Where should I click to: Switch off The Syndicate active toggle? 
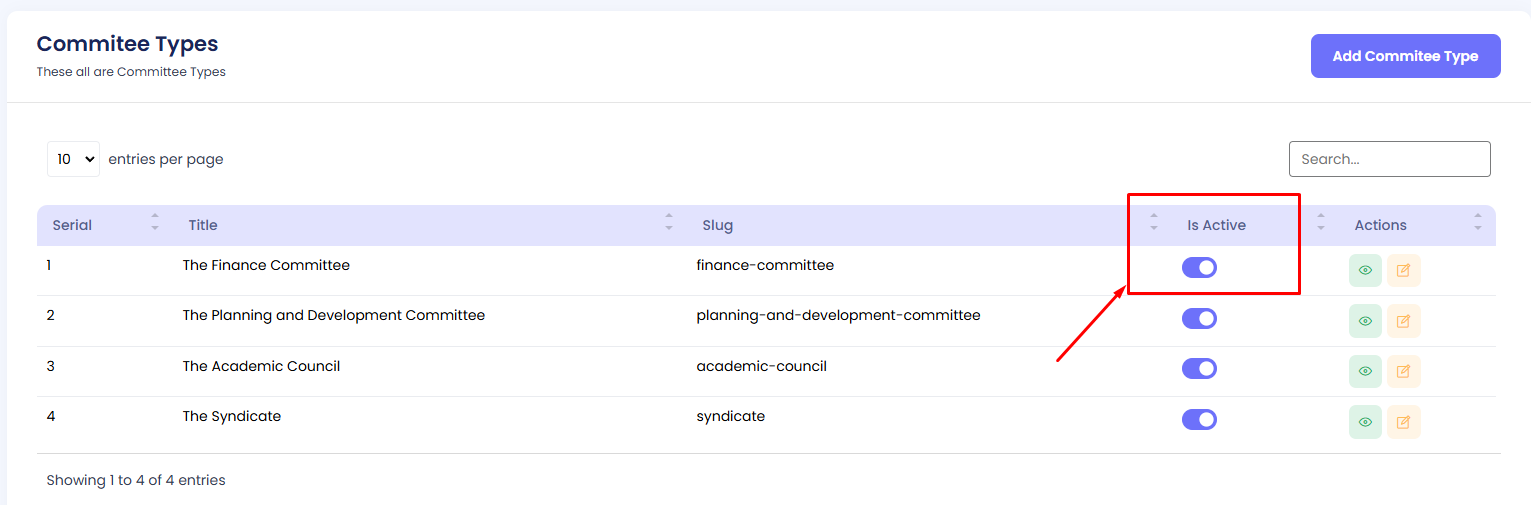1199,419
